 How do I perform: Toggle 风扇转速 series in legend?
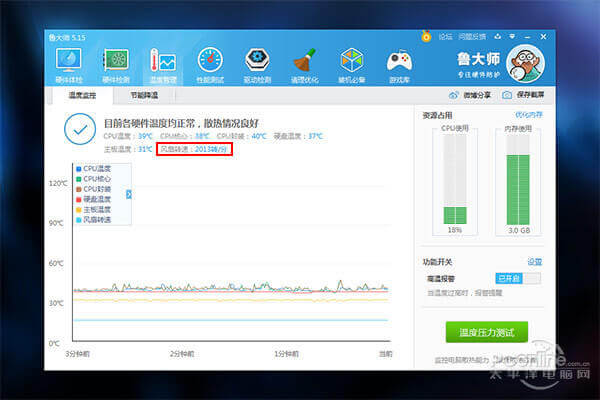coord(94,220)
